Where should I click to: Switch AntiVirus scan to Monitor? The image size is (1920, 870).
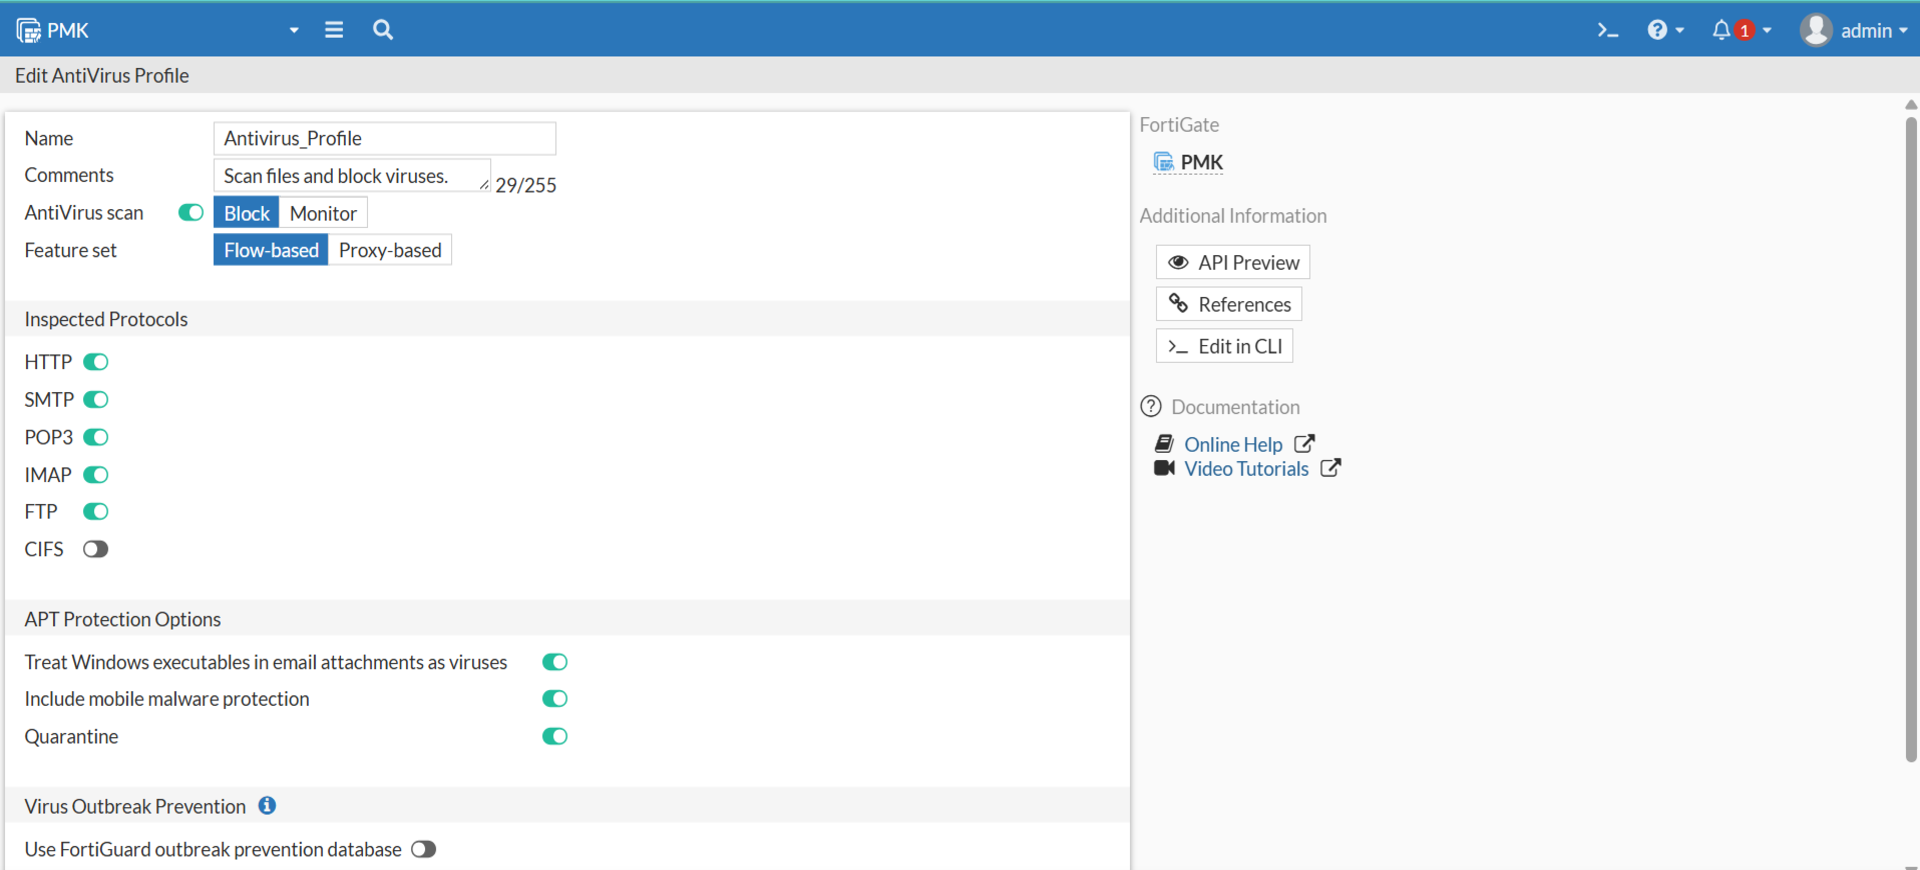click(x=323, y=213)
